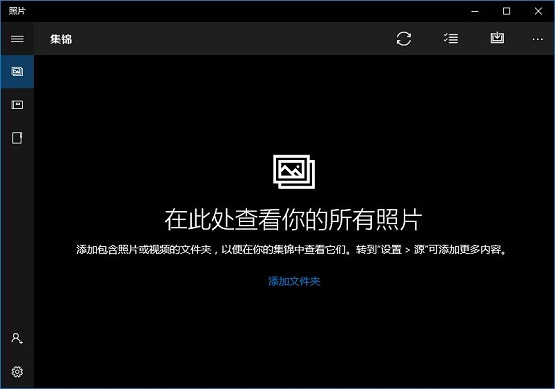This screenshot has width=555, height=389.
Task: Open the hamburger navigation menu
Action: [17, 39]
